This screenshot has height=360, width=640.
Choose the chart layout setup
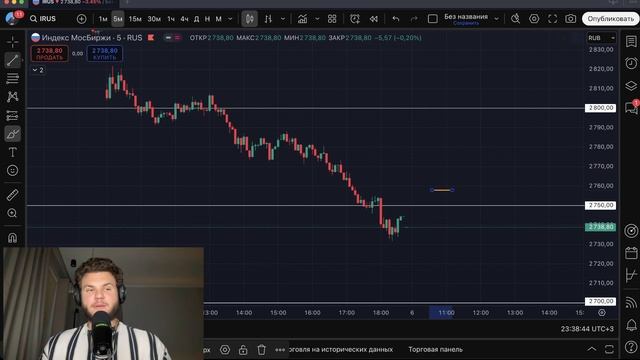point(433,19)
